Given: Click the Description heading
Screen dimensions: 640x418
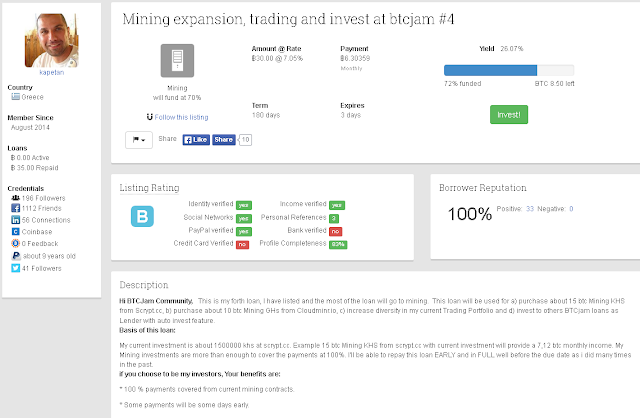Looking at the screenshot, I should (x=144, y=285).
